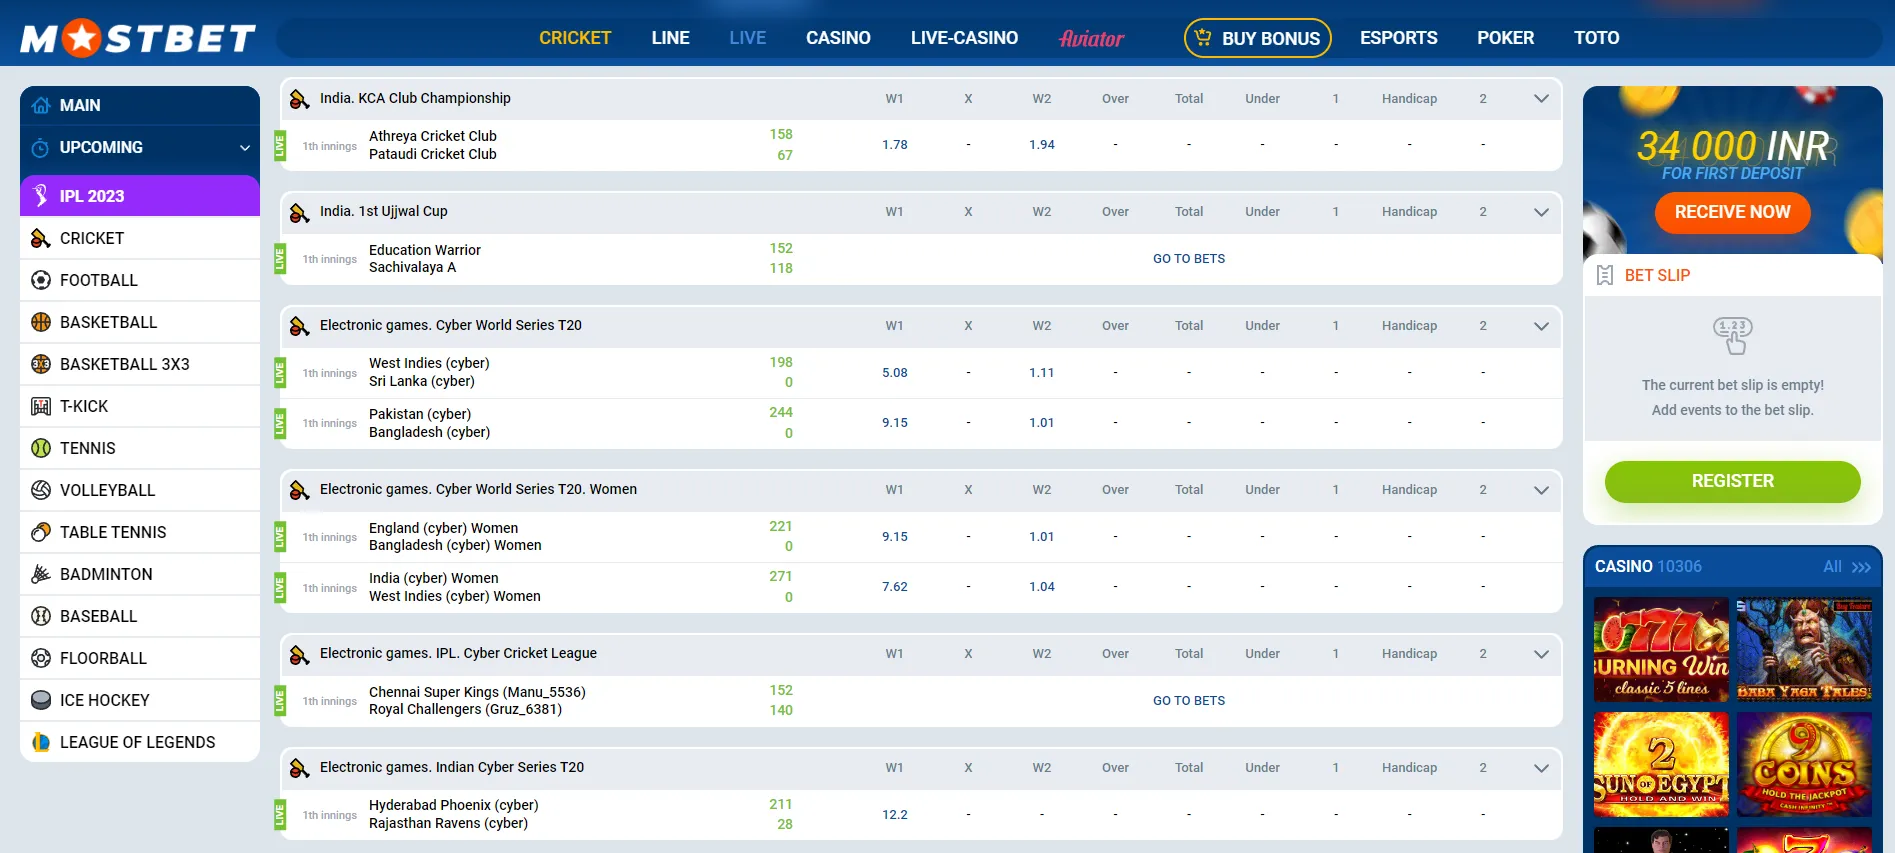Collapse the India. 1st Ujjwal Cup section
This screenshot has width=1895, height=853.
(x=1541, y=212)
